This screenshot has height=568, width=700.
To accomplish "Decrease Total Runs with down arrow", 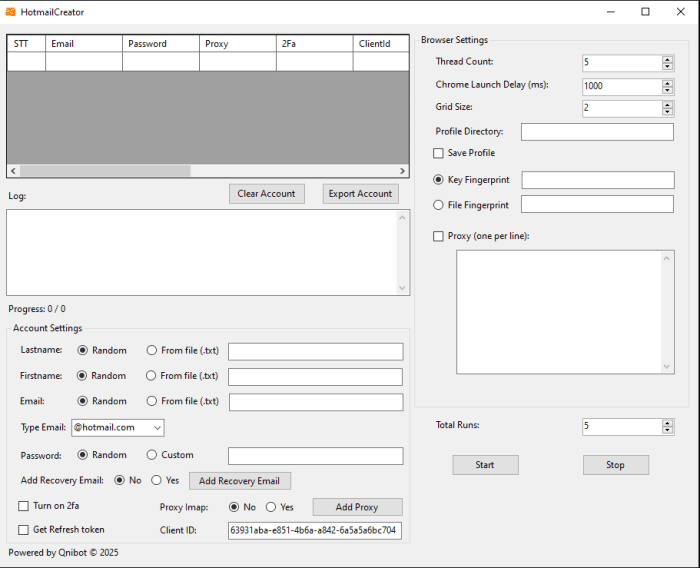I will click(667, 430).
